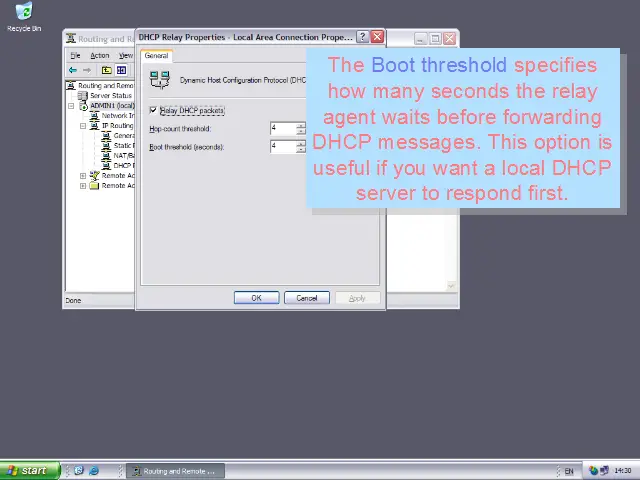Click the Boot threshold seconds field

[x=282, y=147]
